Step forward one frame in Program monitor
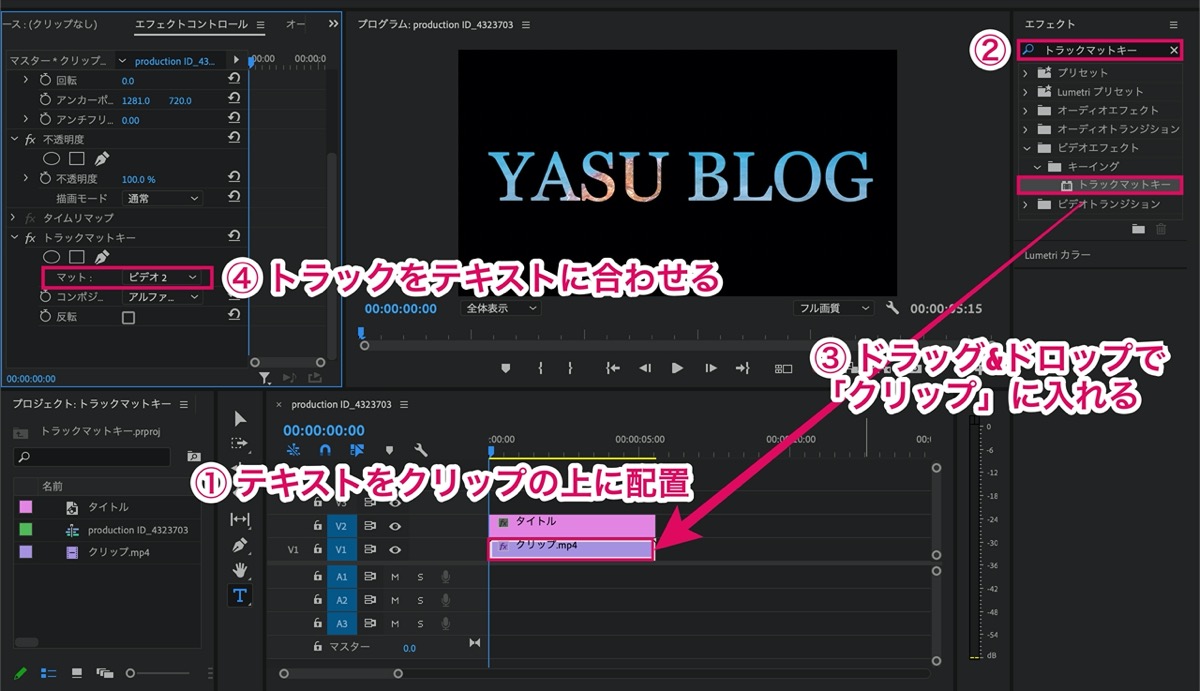 [x=710, y=368]
